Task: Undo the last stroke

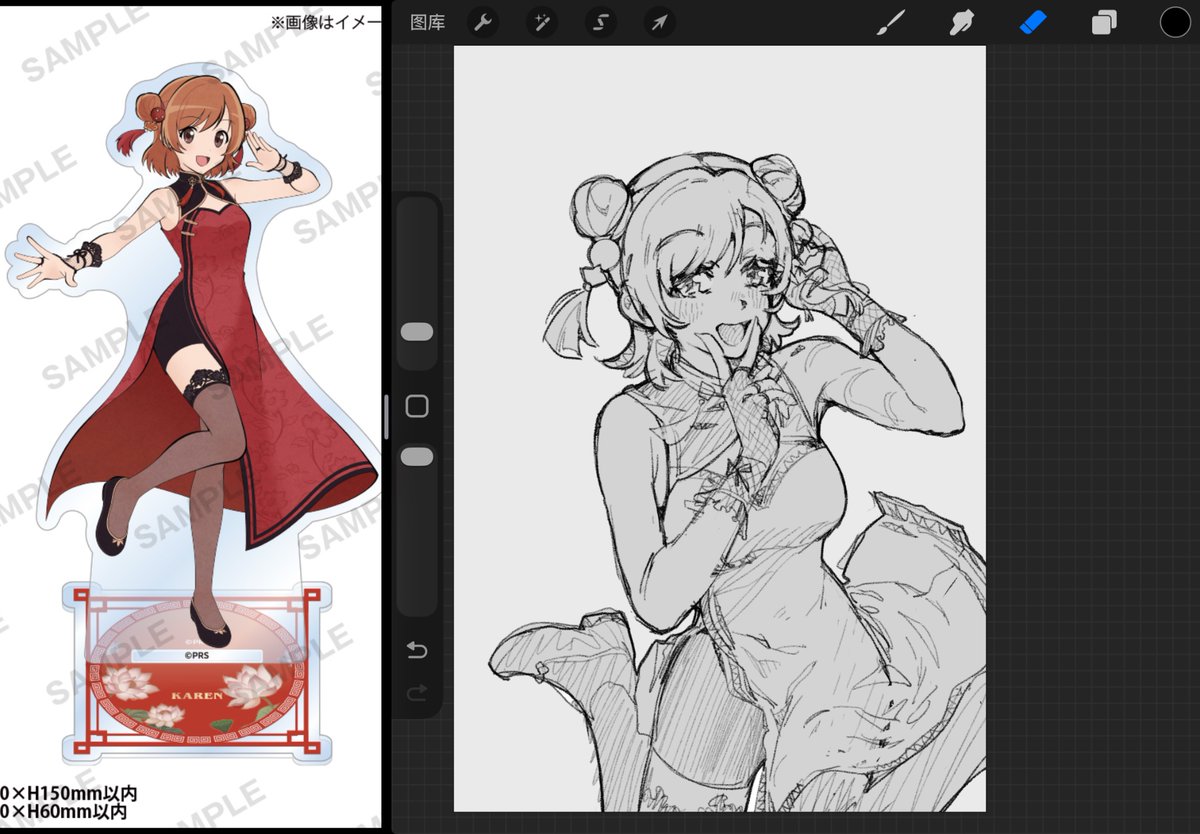Action: point(417,651)
